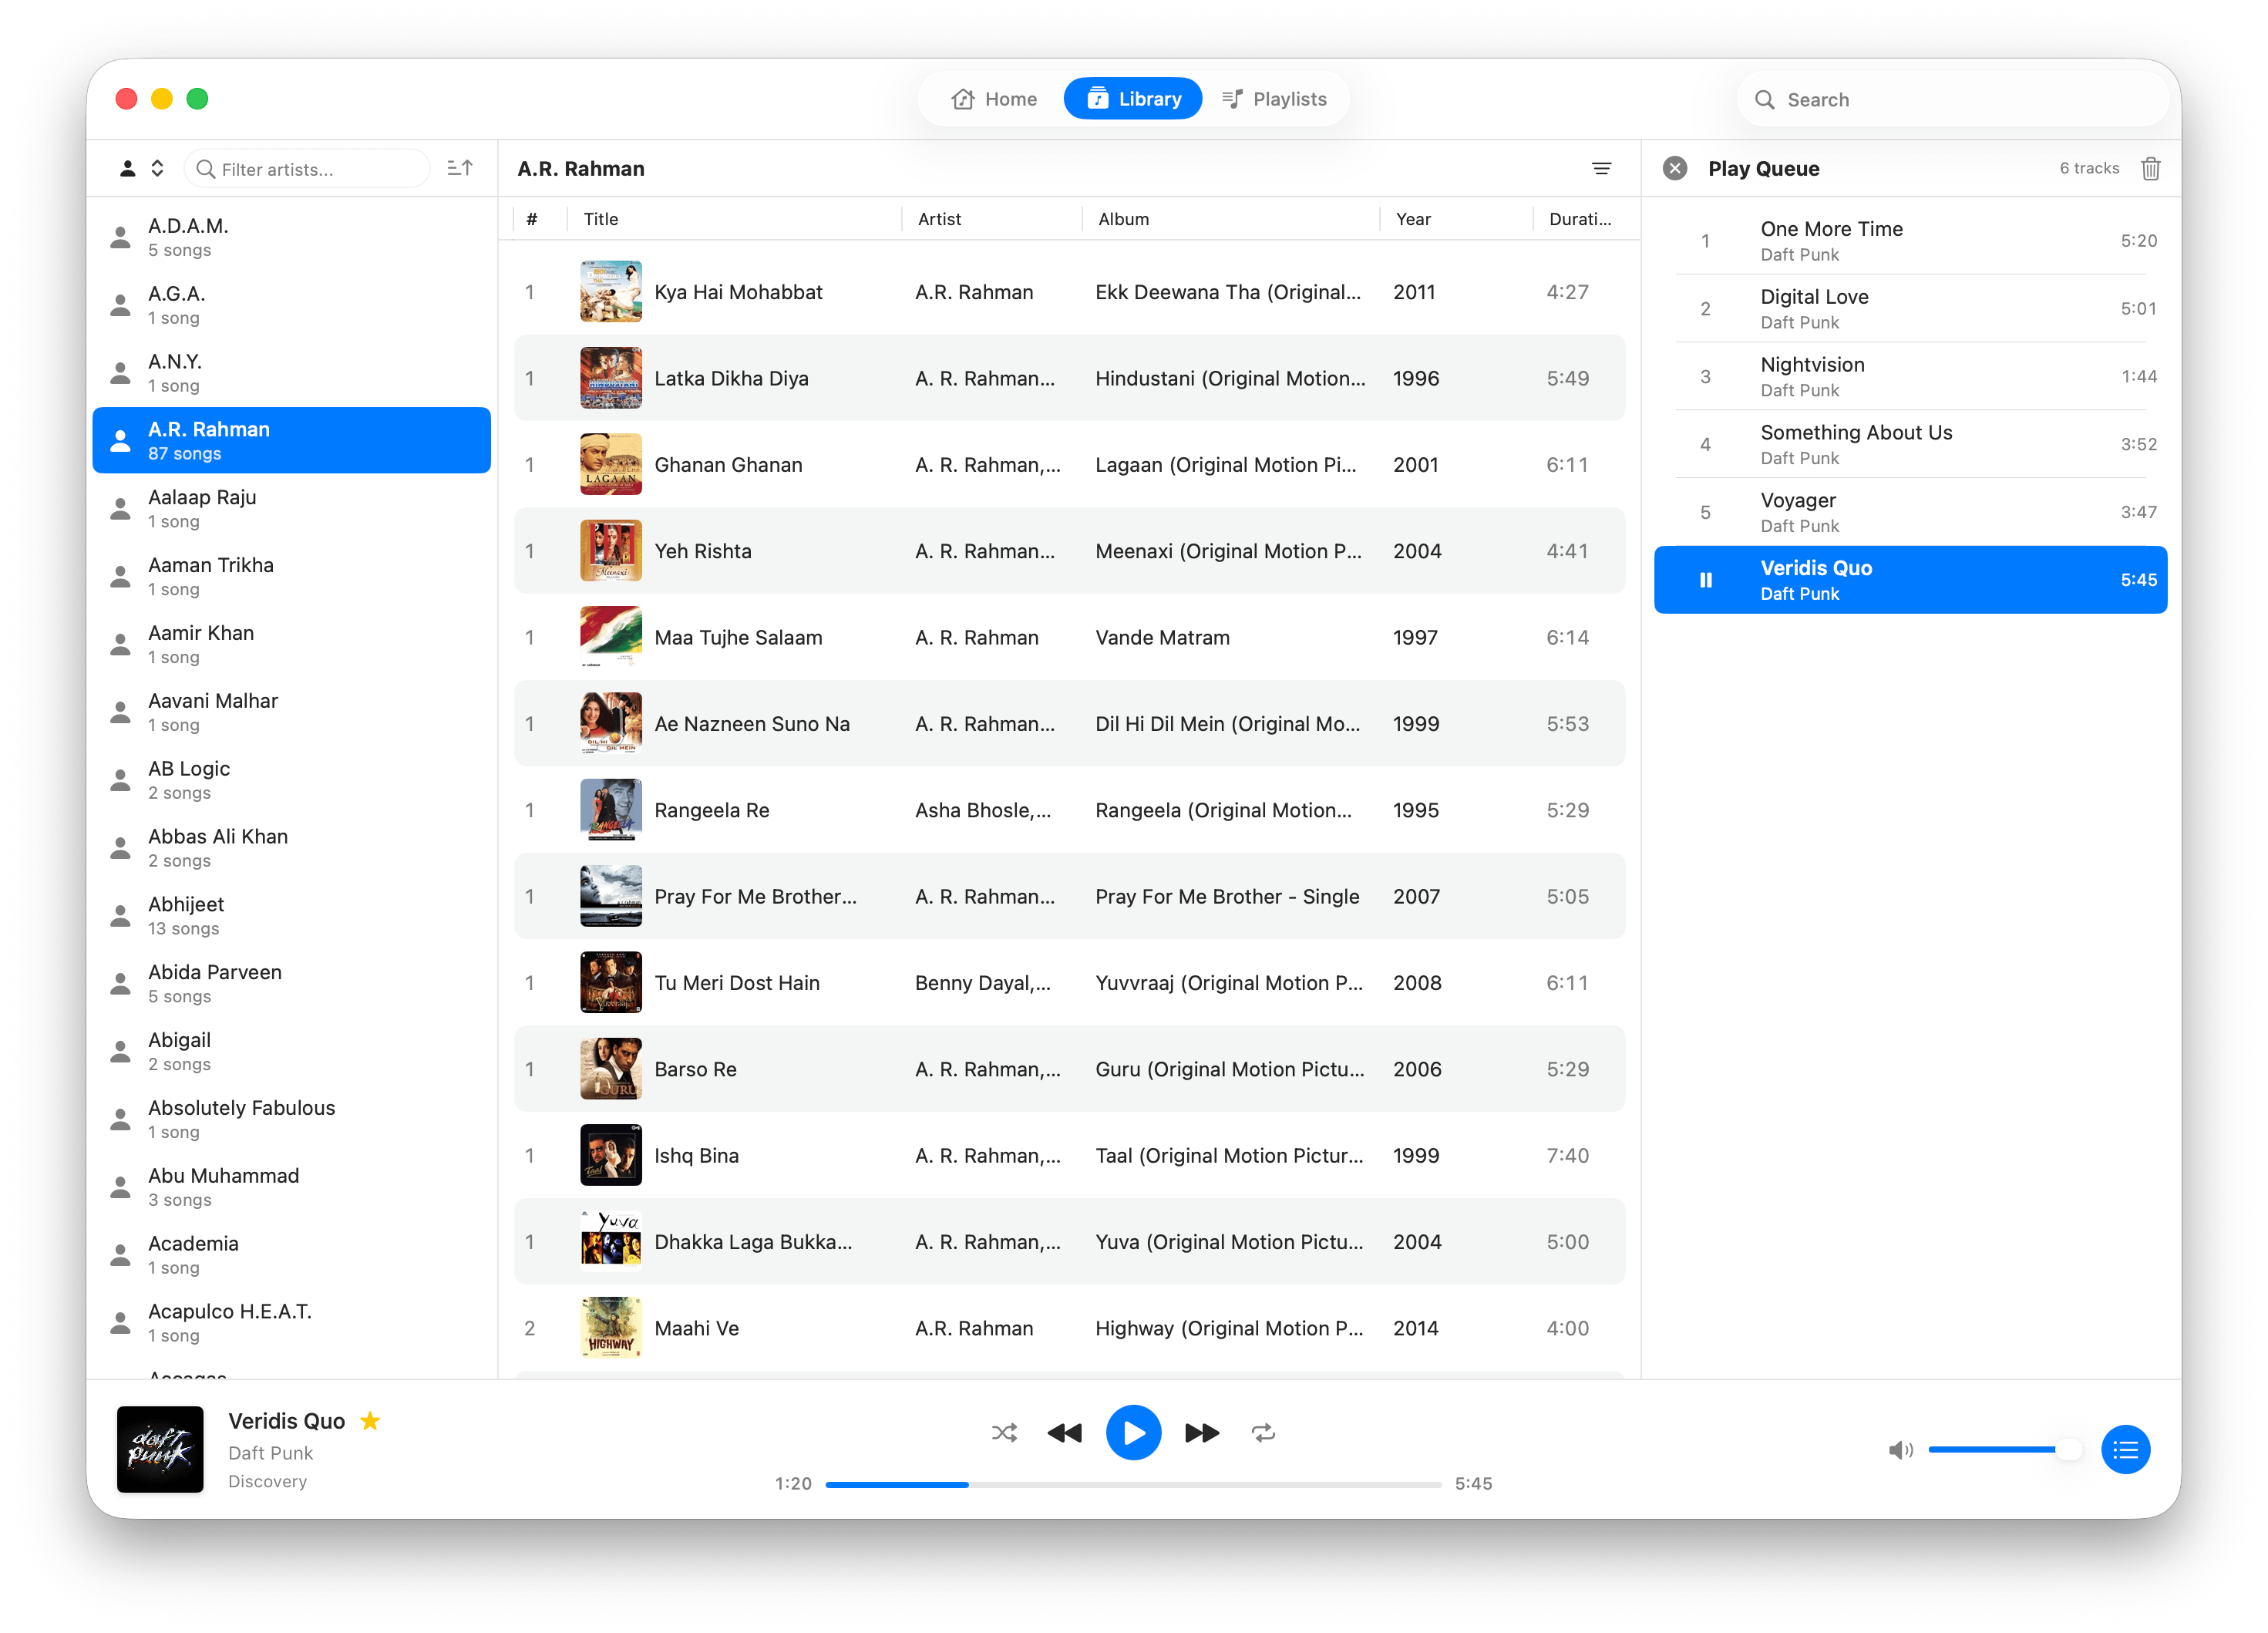Click Ghanan Ghanan Lagaan cover art
This screenshot has height=1633, width=2268.
pos(611,465)
